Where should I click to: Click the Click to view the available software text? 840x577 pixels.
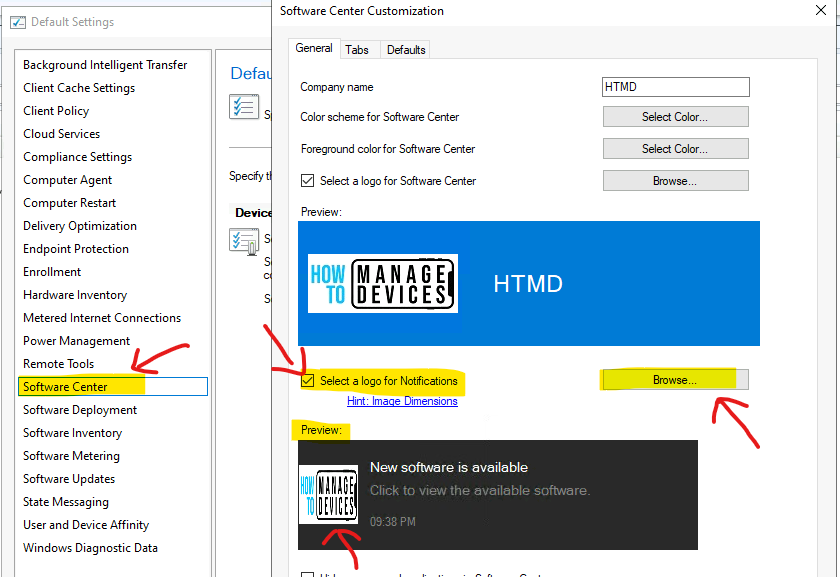pyautogui.click(x=480, y=491)
